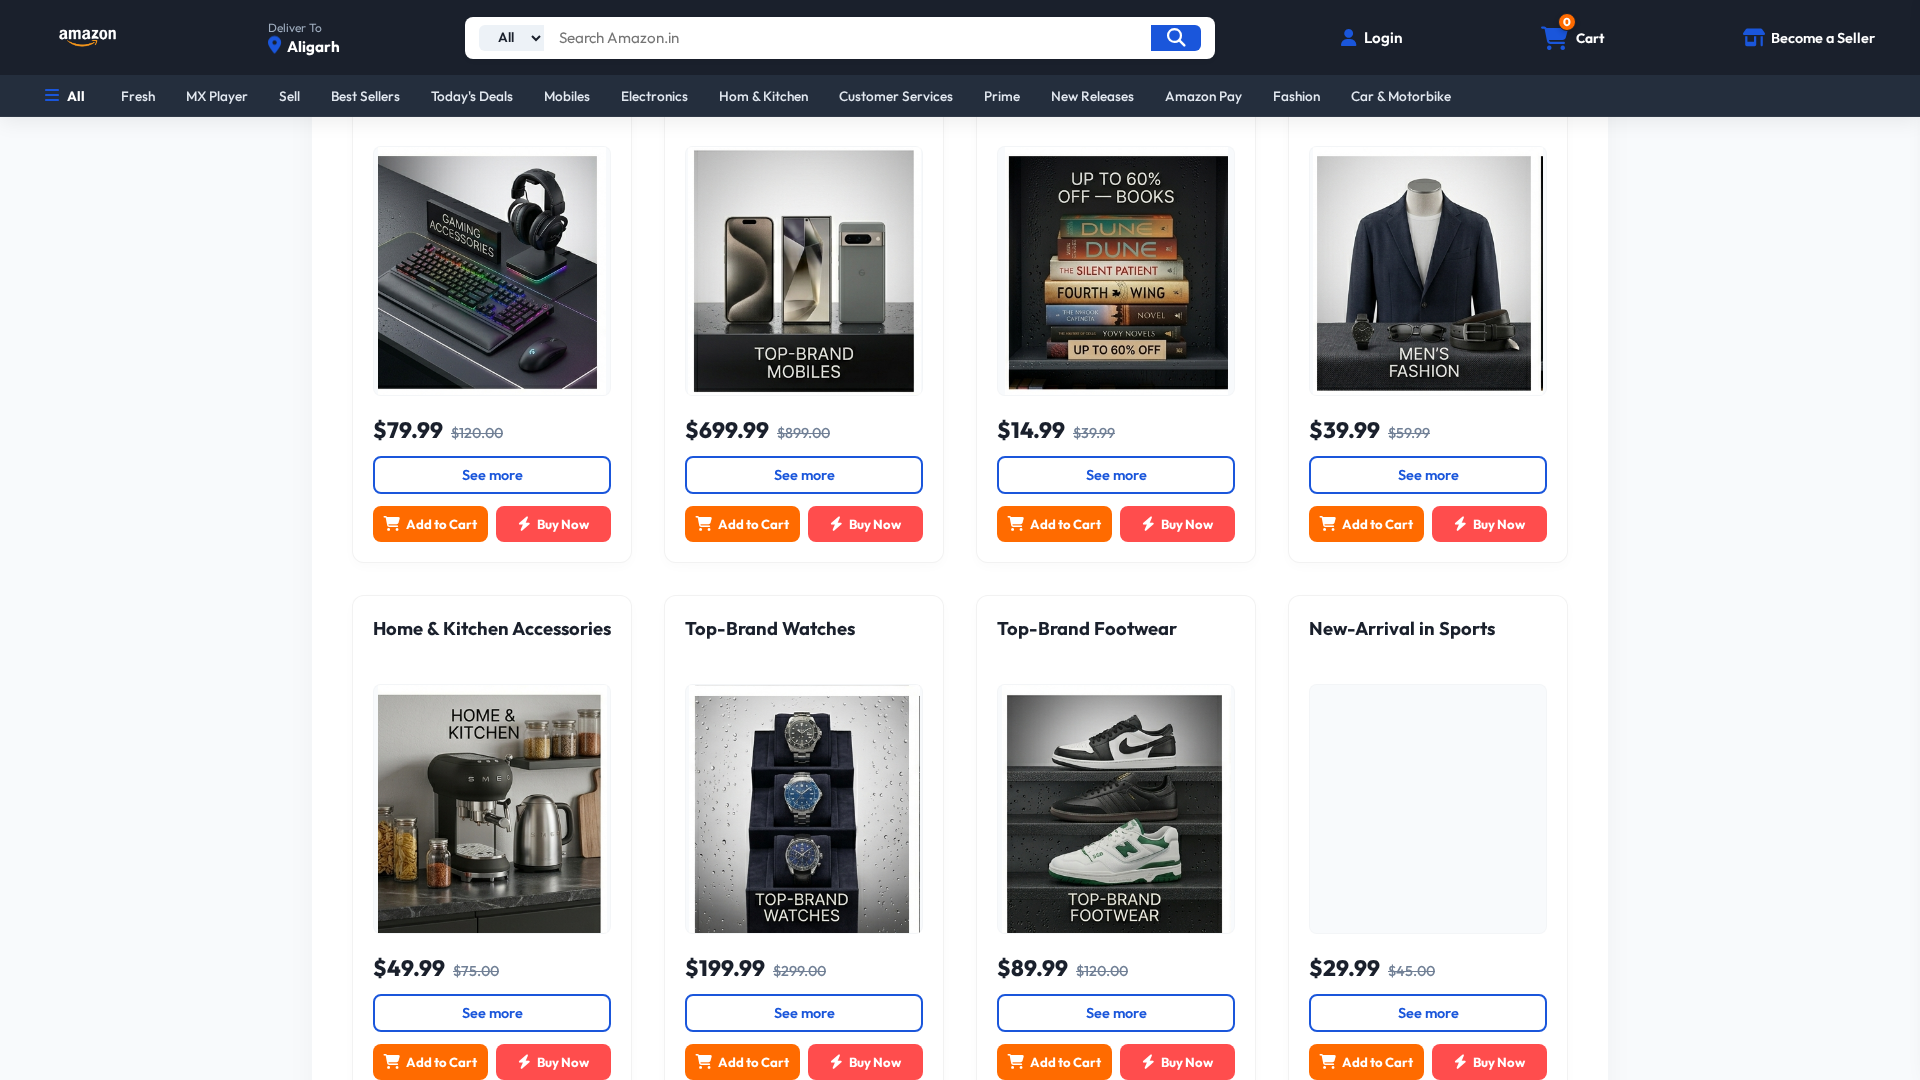Click Login link text
This screenshot has height=1080, width=1920.
pyautogui.click(x=1383, y=38)
